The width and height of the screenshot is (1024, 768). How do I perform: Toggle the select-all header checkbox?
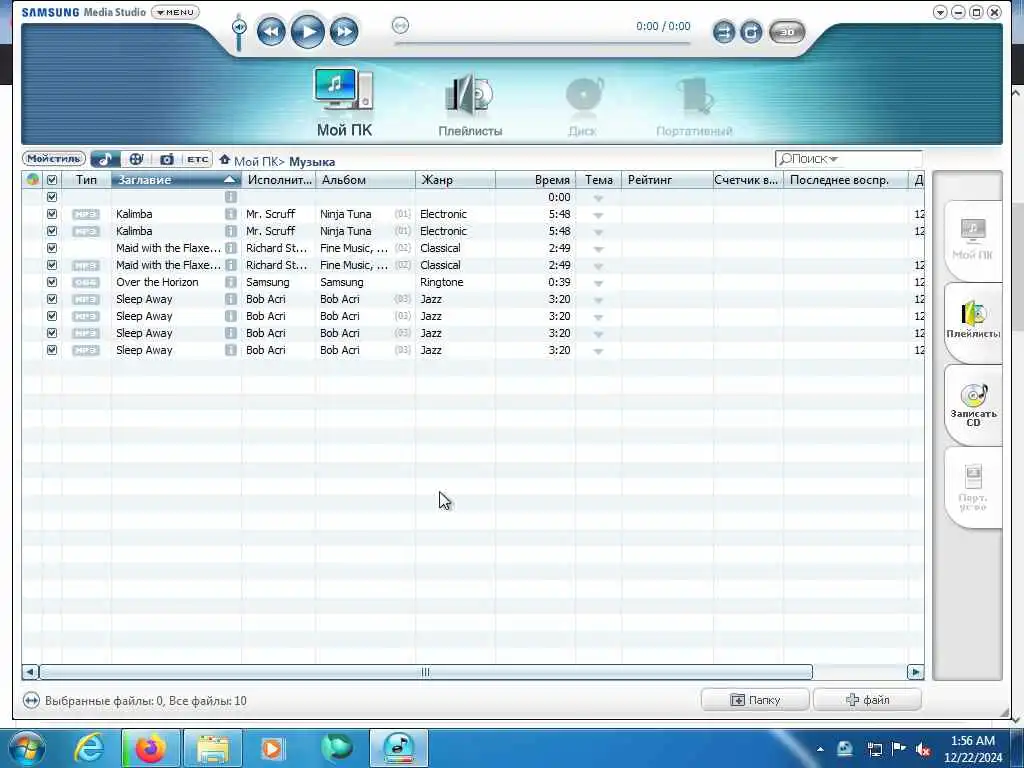[52, 180]
